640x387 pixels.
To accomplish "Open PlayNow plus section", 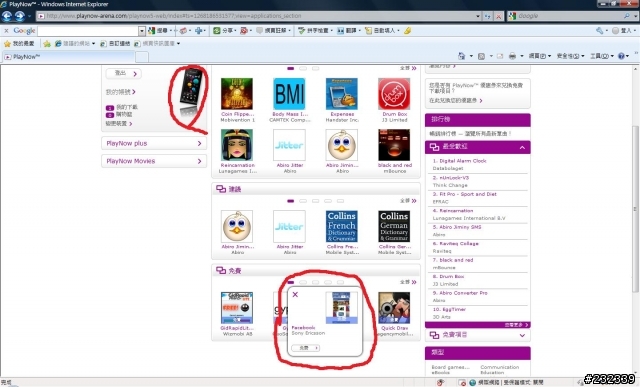I will pyautogui.click(x=154, y=143).
